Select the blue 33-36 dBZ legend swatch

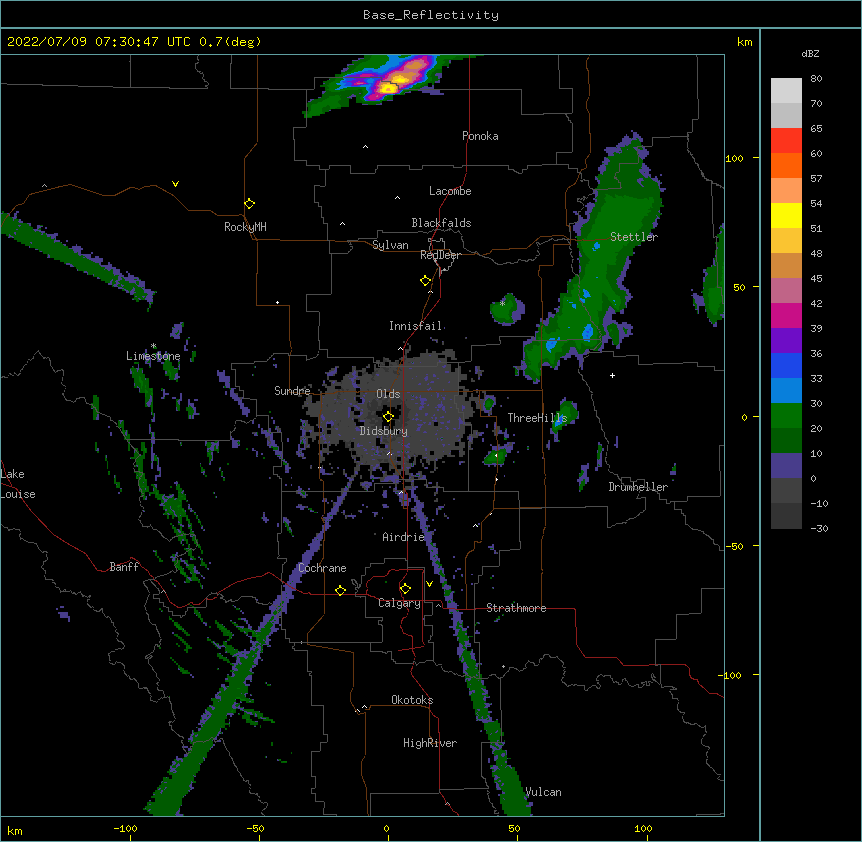pyautogui.click(x=786, y=365)
